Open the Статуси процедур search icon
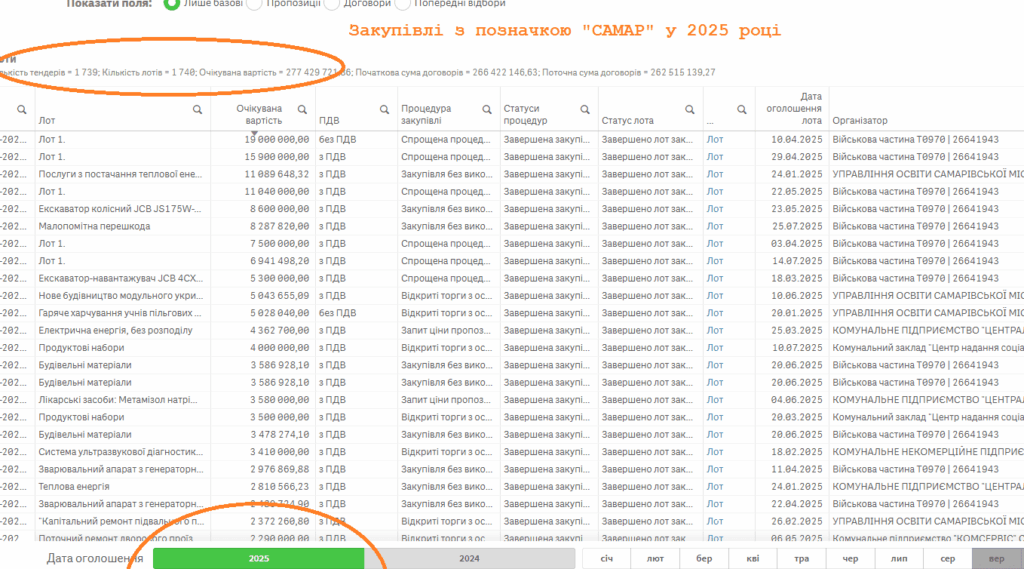Screen dimensions: 1024x569 [585, 110]
